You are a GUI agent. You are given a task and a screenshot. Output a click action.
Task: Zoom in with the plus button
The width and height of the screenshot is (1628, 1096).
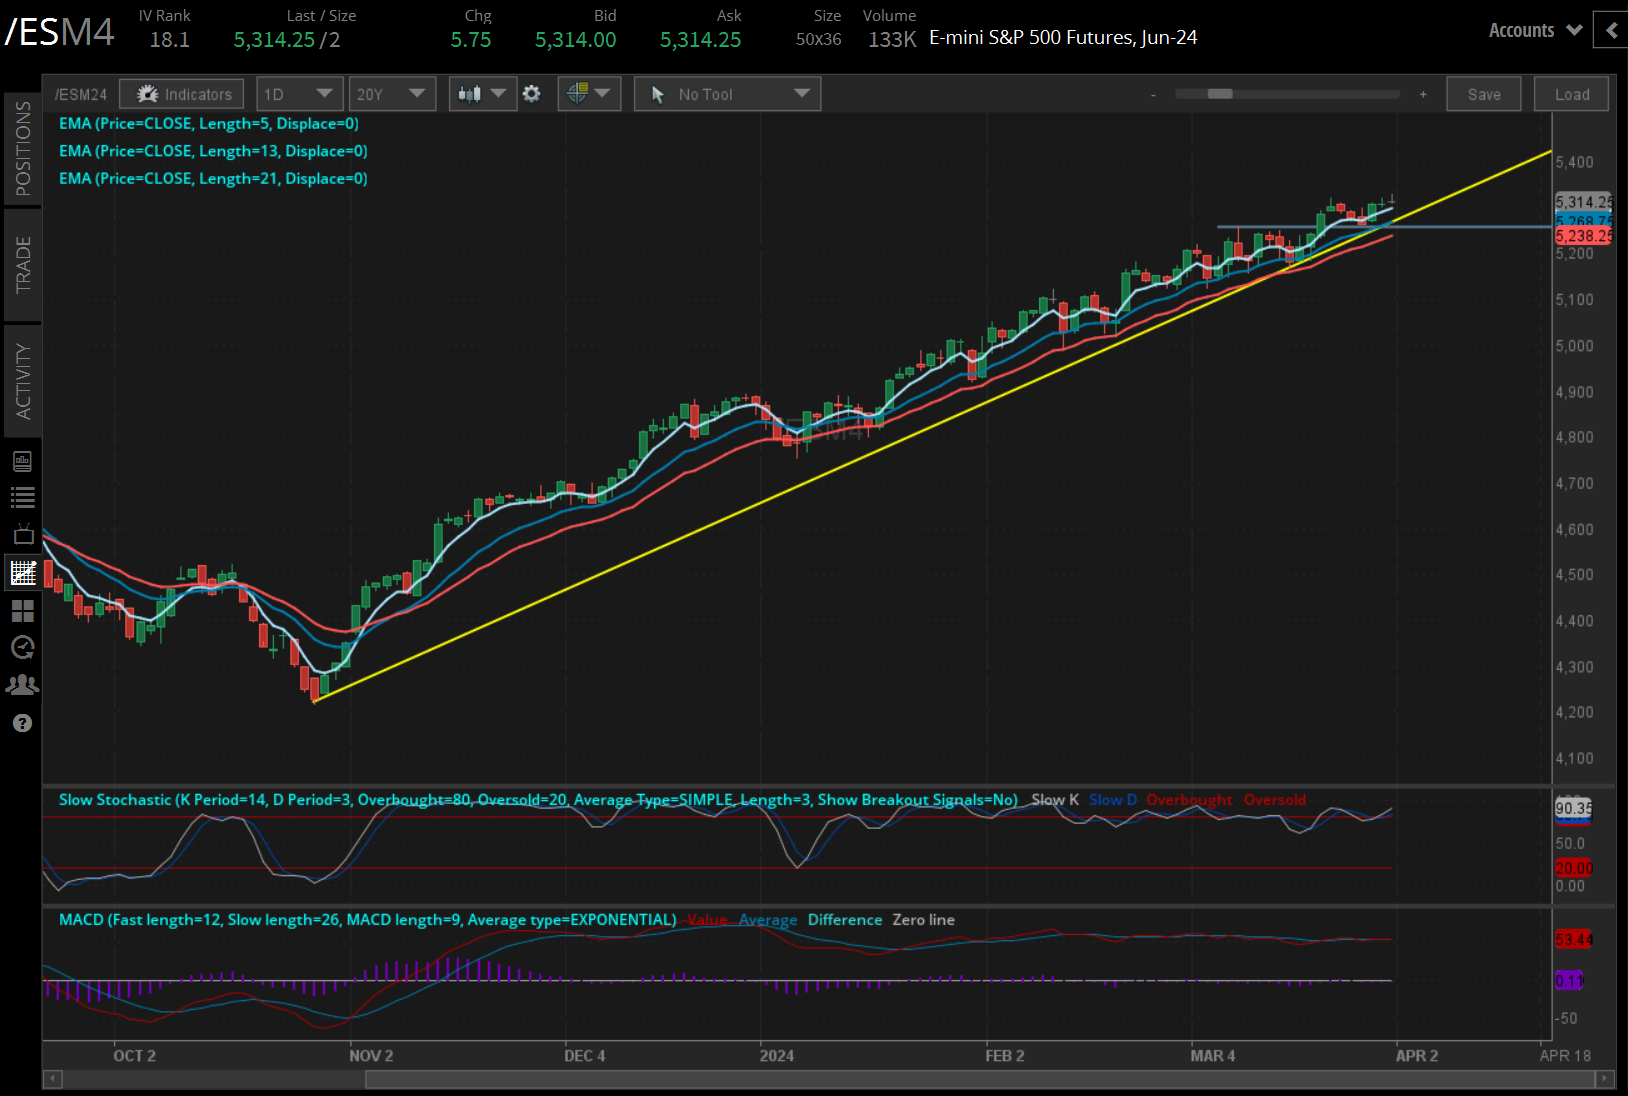[x=1423, y=95]
